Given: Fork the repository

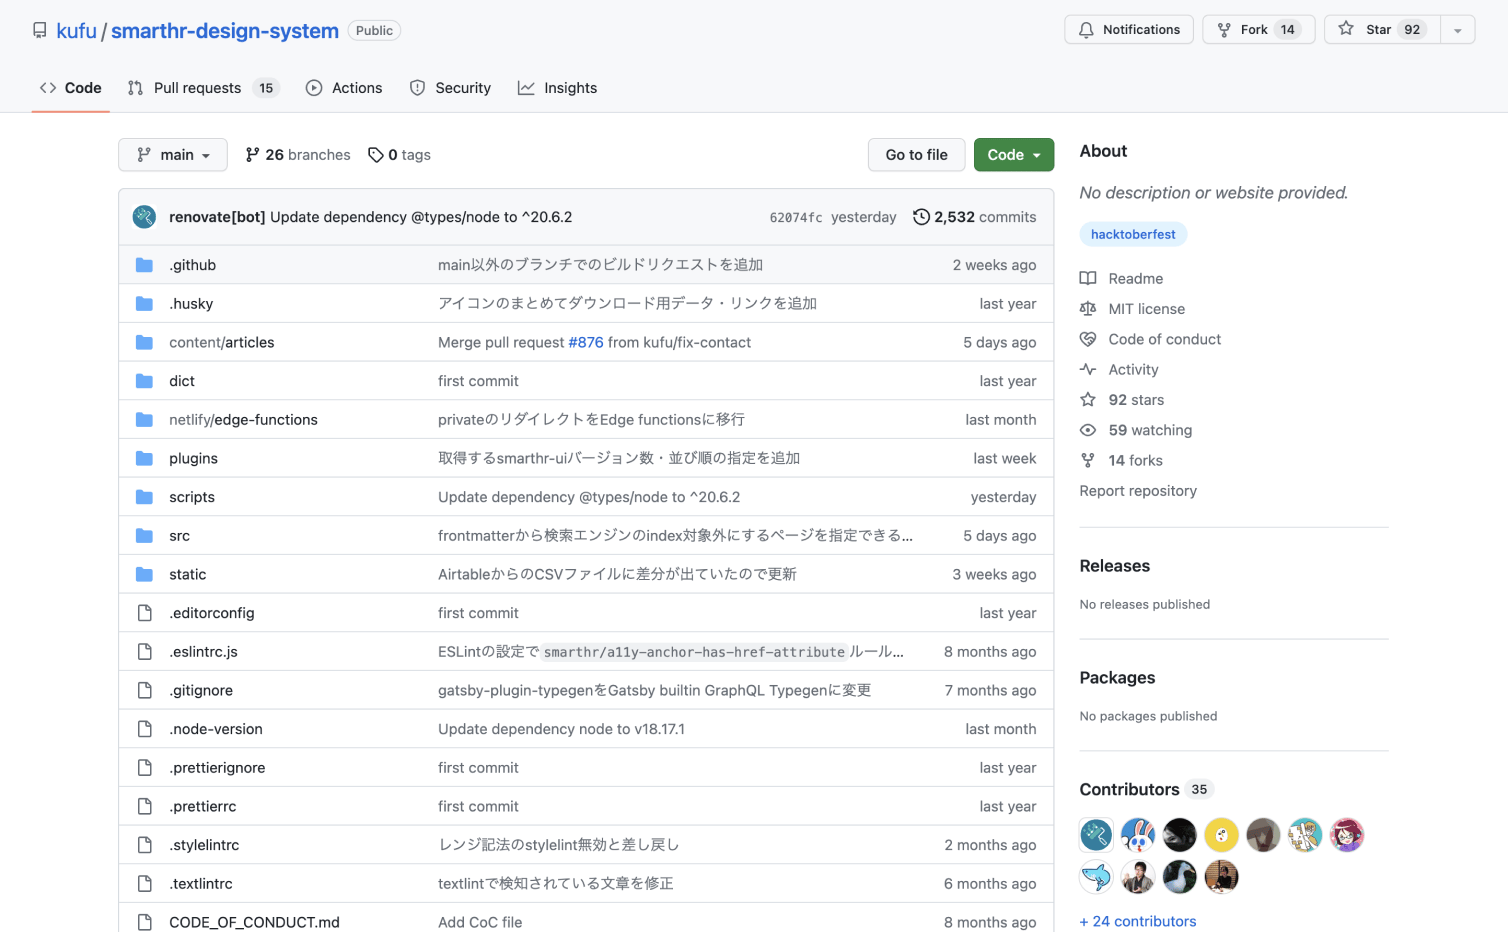Looking at the screenshot, I should 1258,30.
